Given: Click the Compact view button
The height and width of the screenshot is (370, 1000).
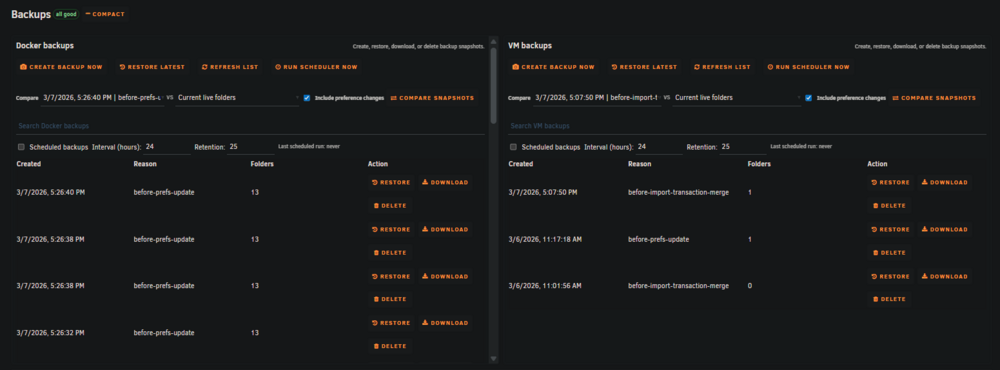Looking at the screenshot, I should 105,14.
